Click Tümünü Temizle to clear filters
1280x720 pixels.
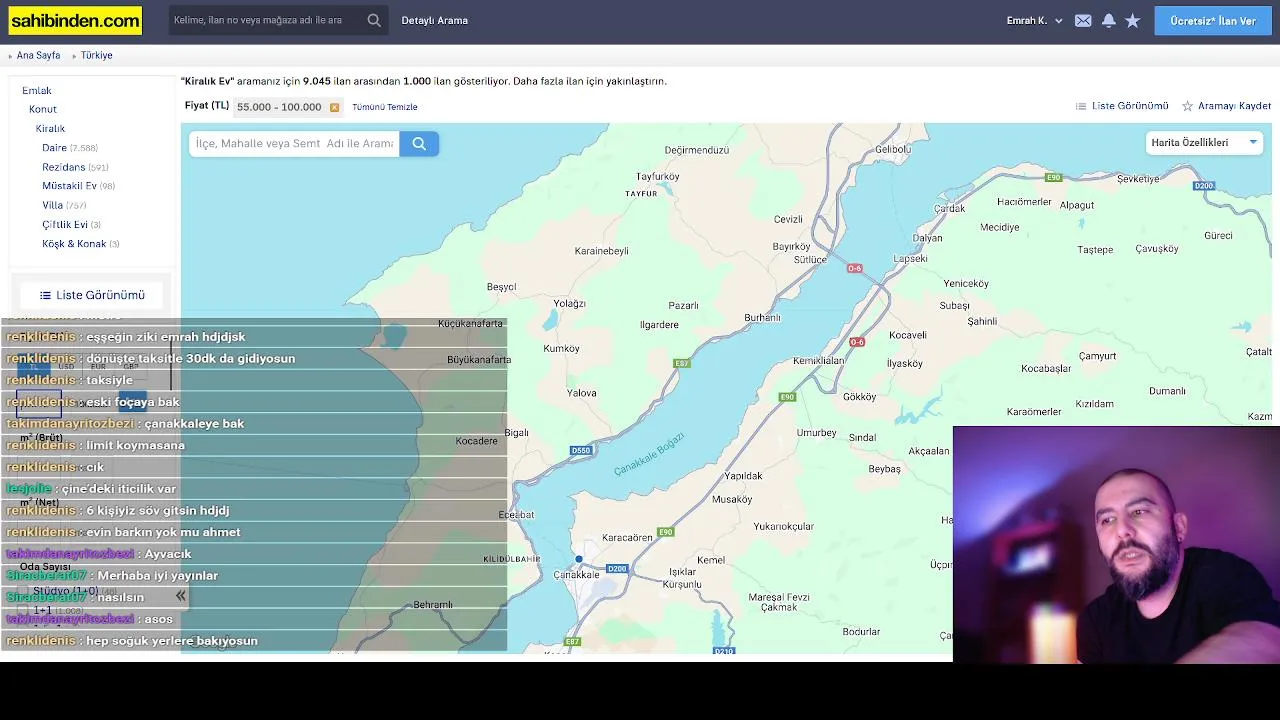pos(385,107)
